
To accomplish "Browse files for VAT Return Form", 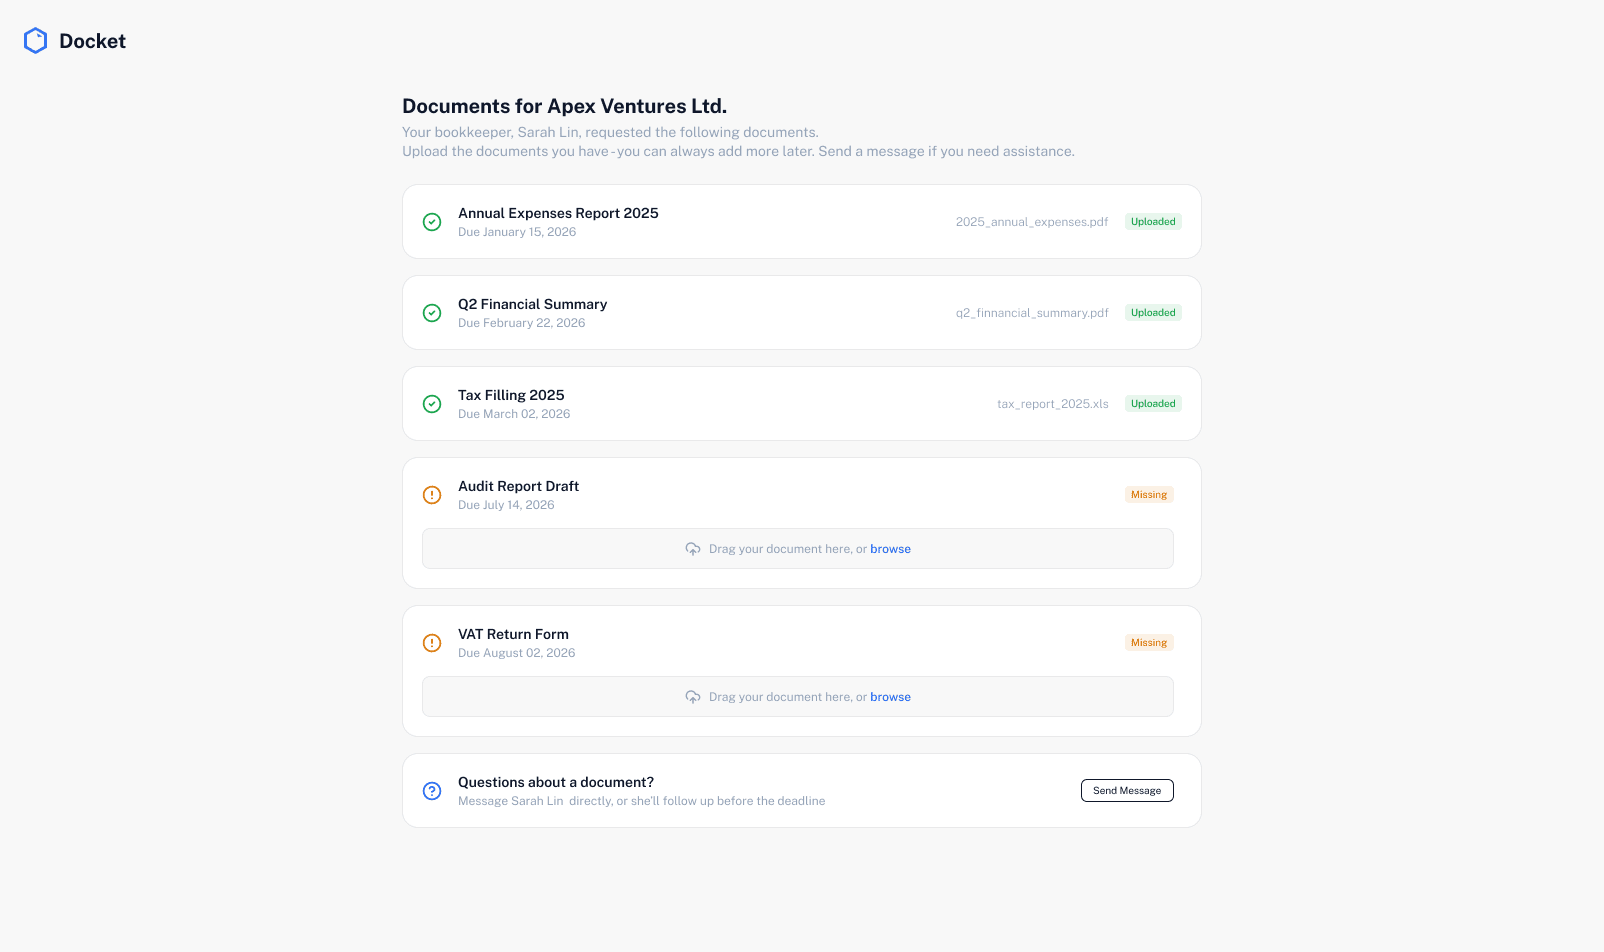I will tap(890, 697).
